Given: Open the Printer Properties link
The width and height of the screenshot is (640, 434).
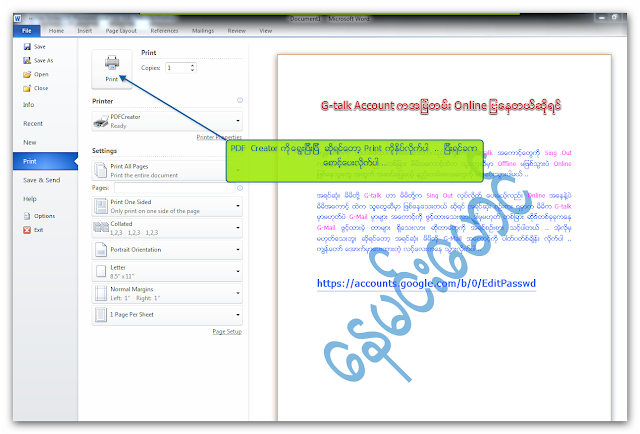Looking at the screenshot, I should tap(219, 137).
